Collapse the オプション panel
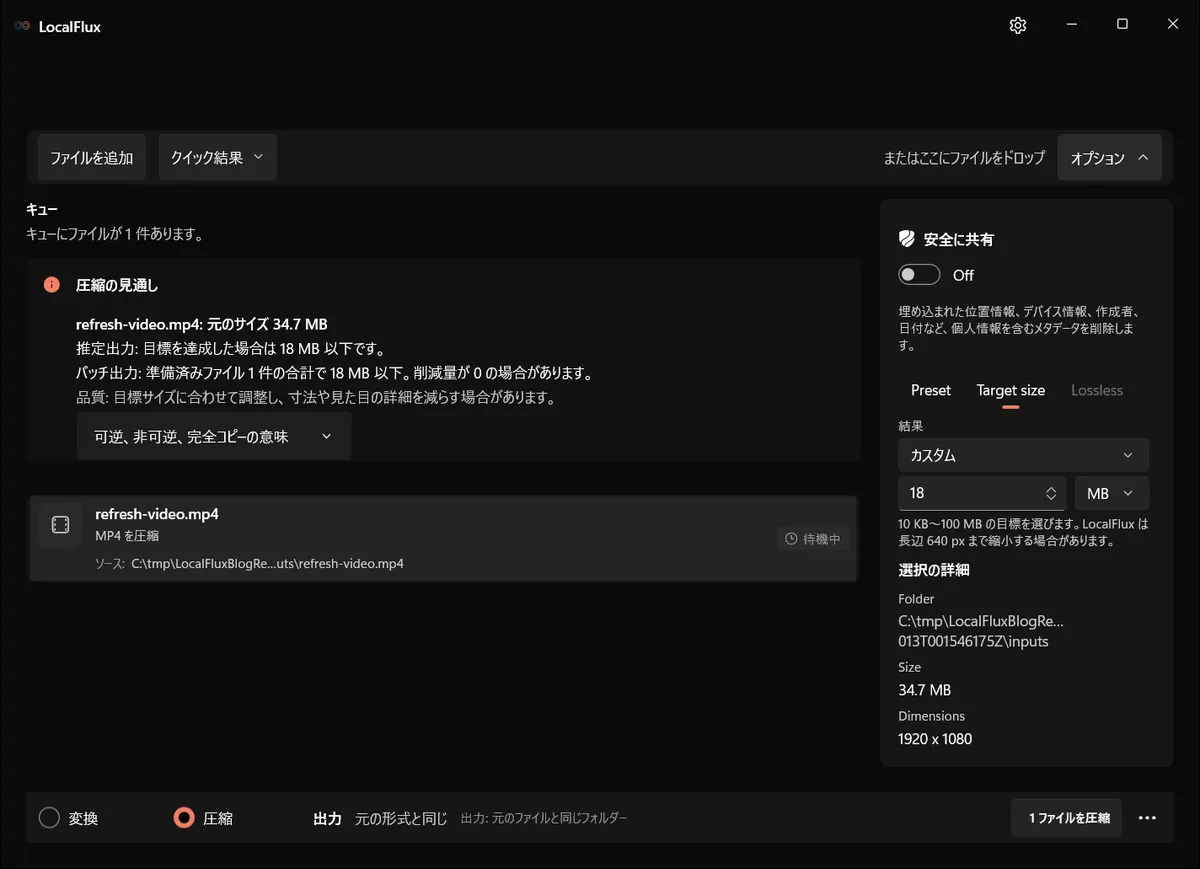 pos(1109,158)
